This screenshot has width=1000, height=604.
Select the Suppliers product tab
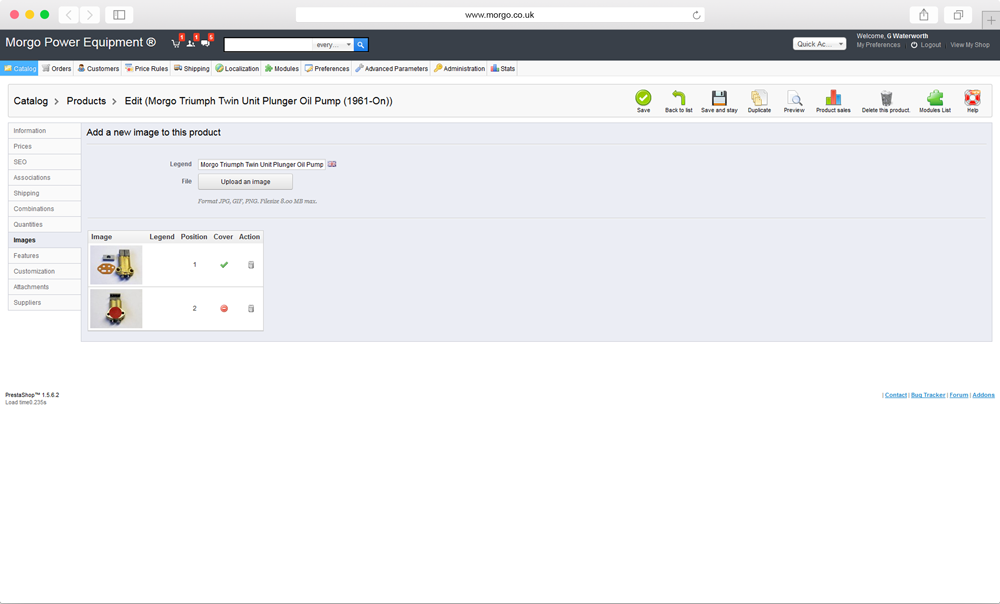tap(45, 302)
